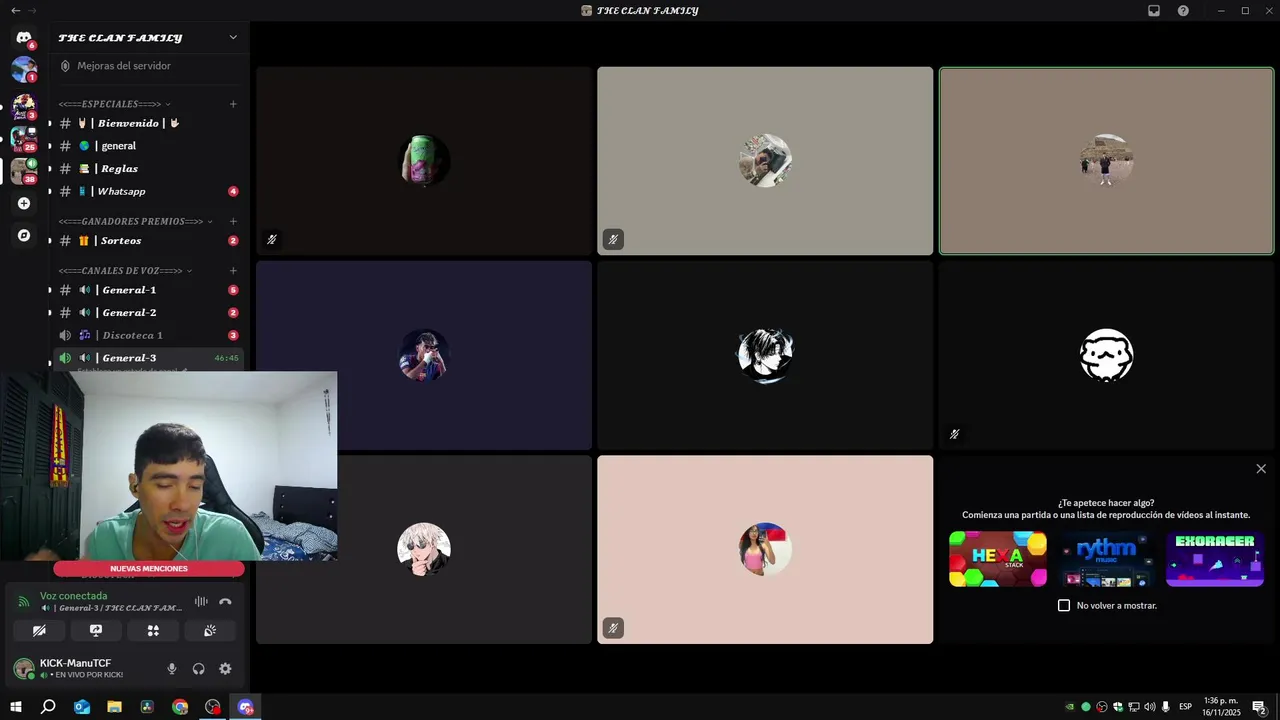Toggle camera on in the voice panel

click(x=39, y=631)
